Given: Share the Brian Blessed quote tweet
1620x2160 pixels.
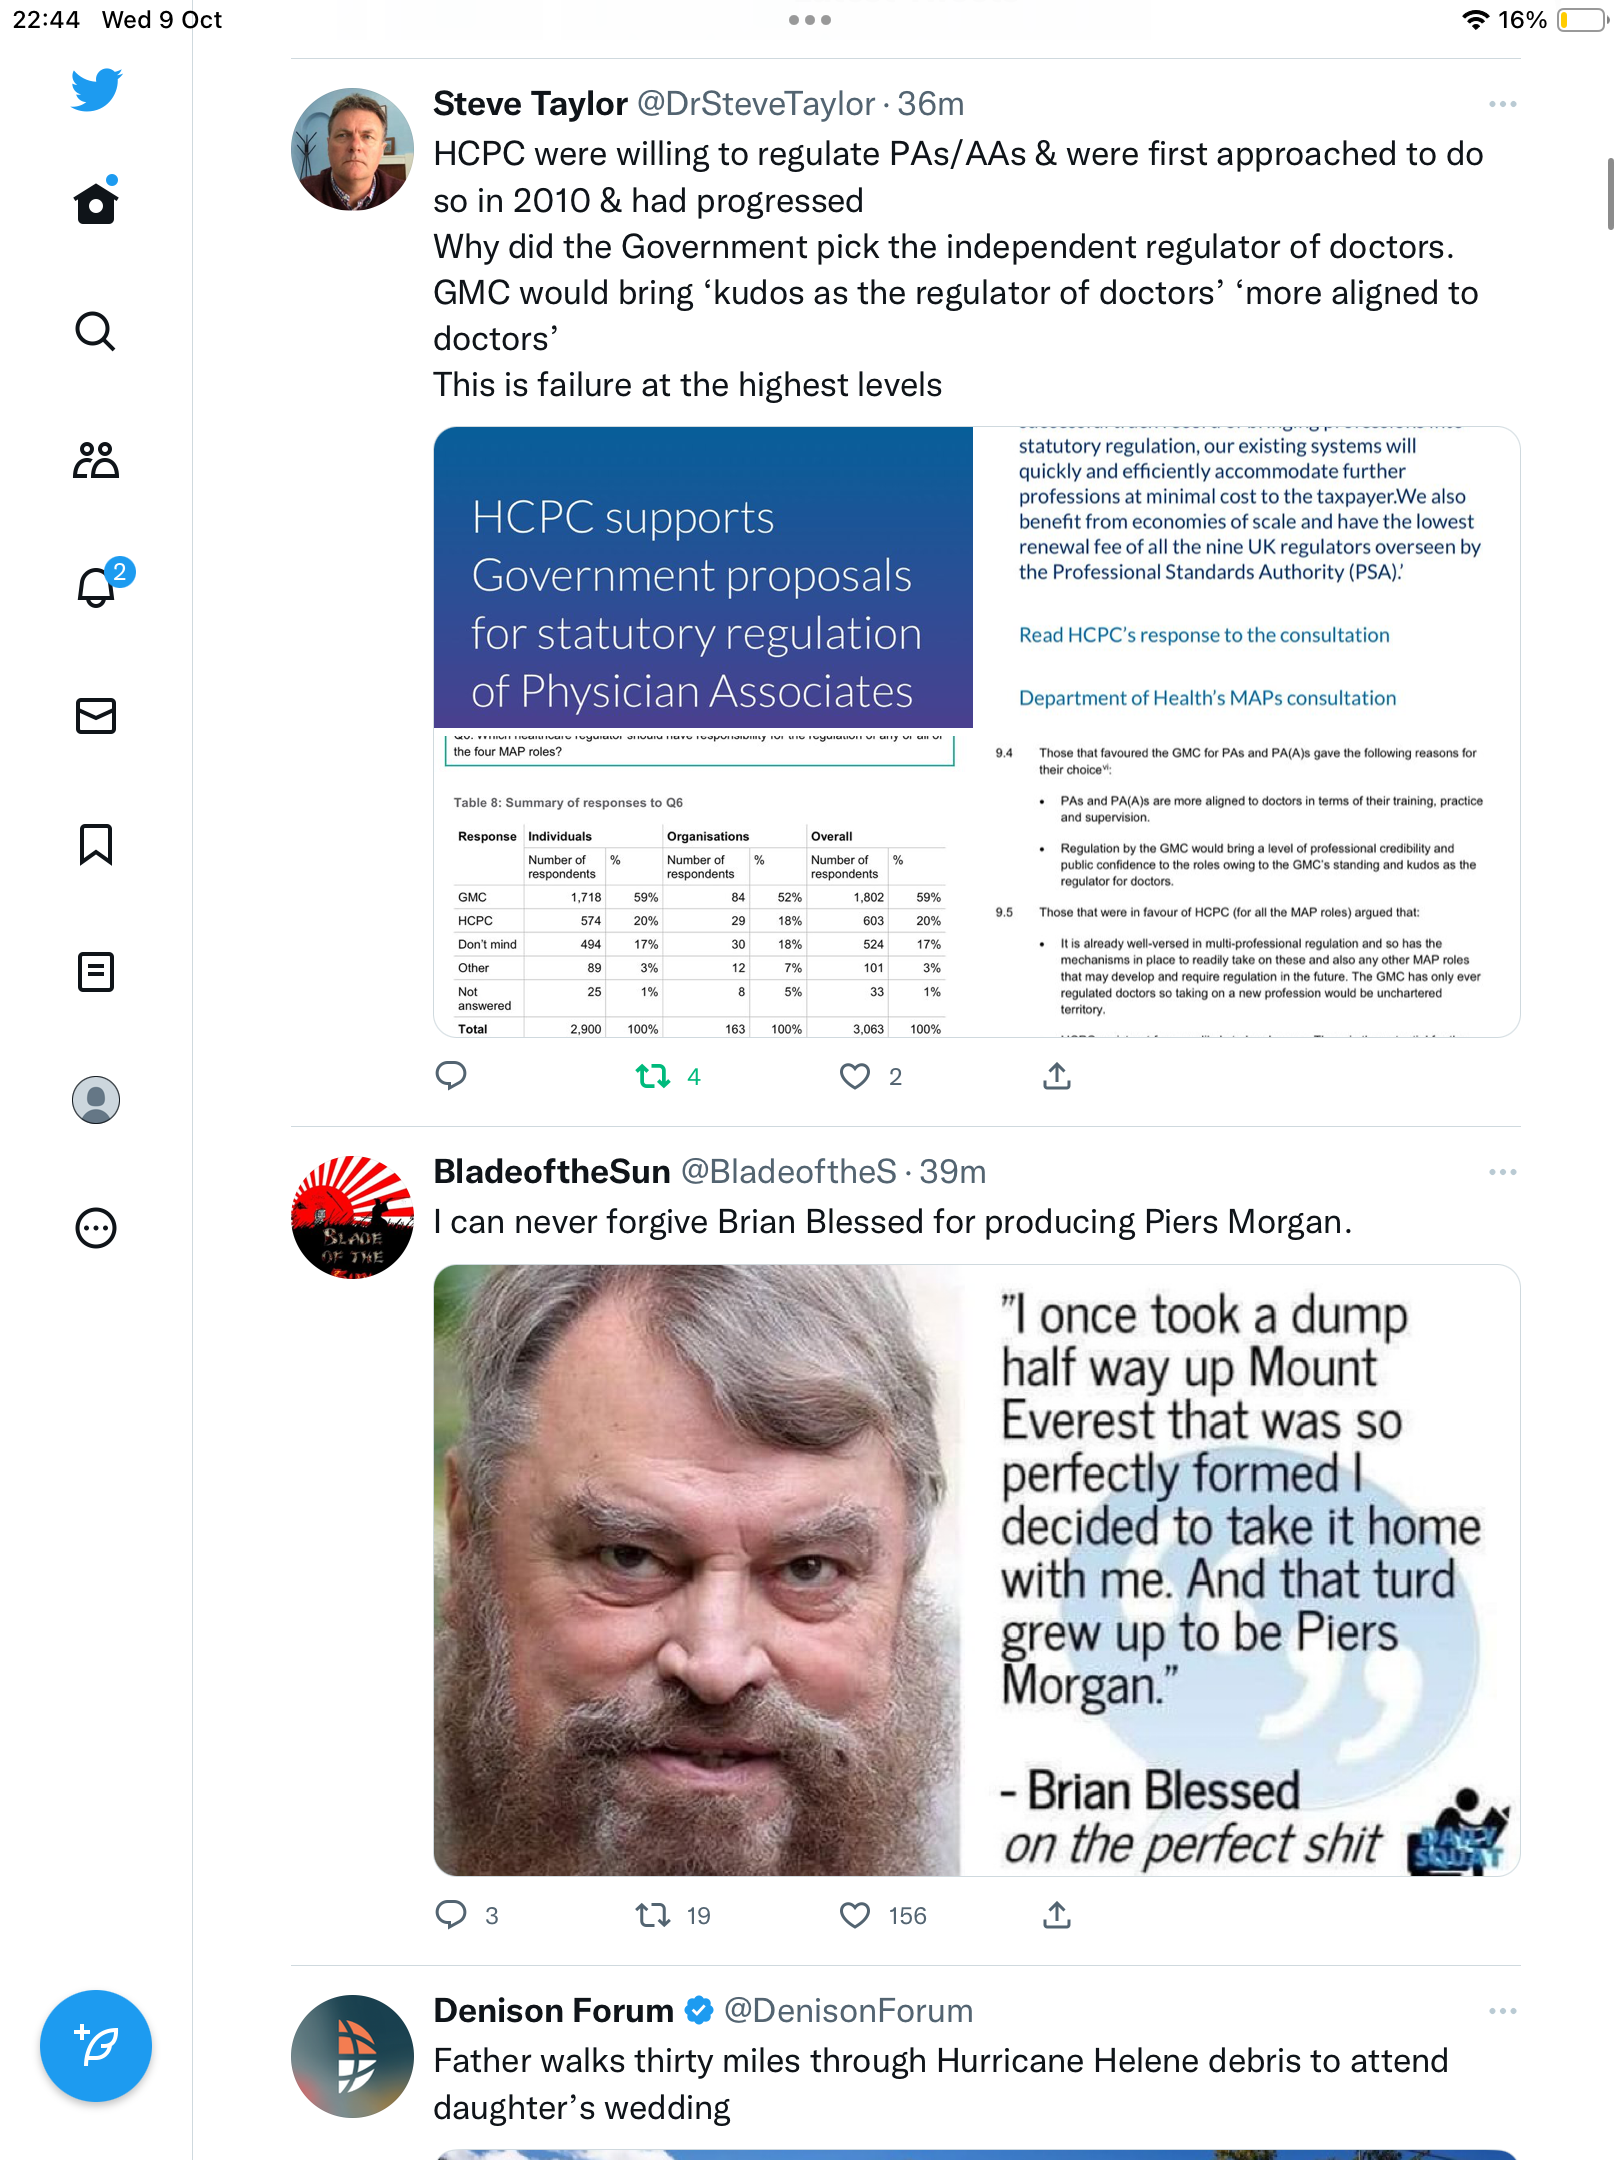Looking at the screenshot, I should 1057,1915.
